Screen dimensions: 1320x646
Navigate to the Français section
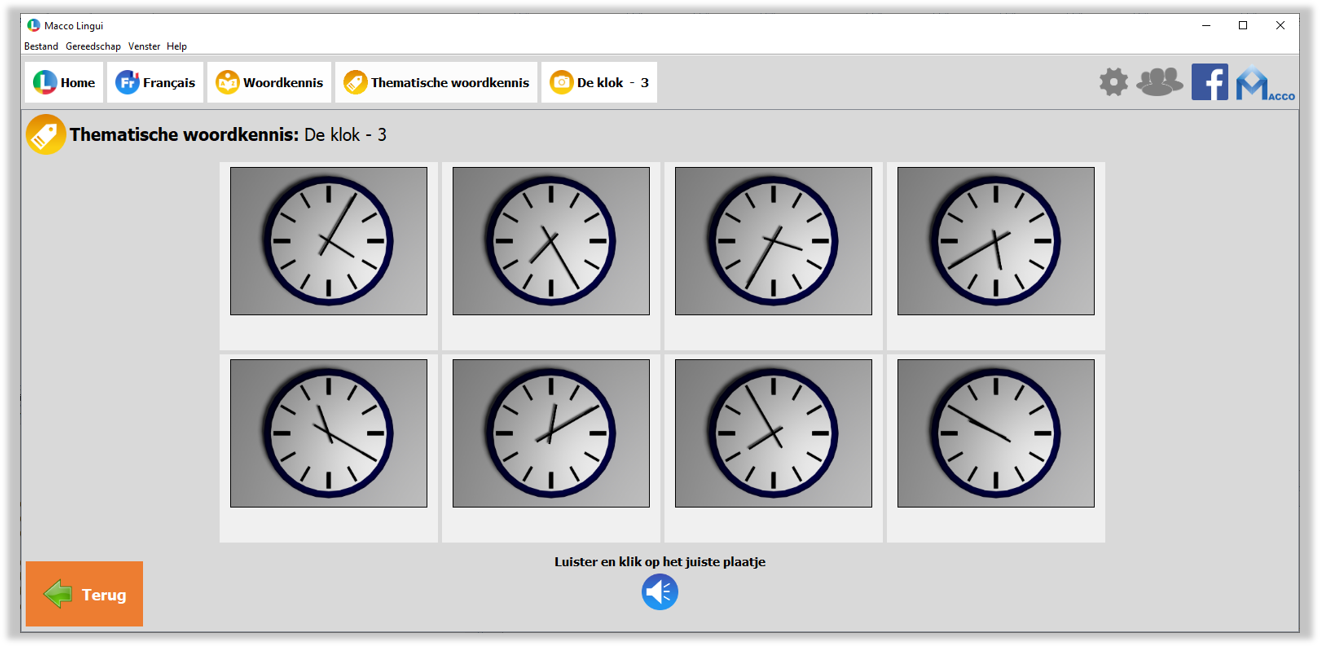tap(155, 83)
